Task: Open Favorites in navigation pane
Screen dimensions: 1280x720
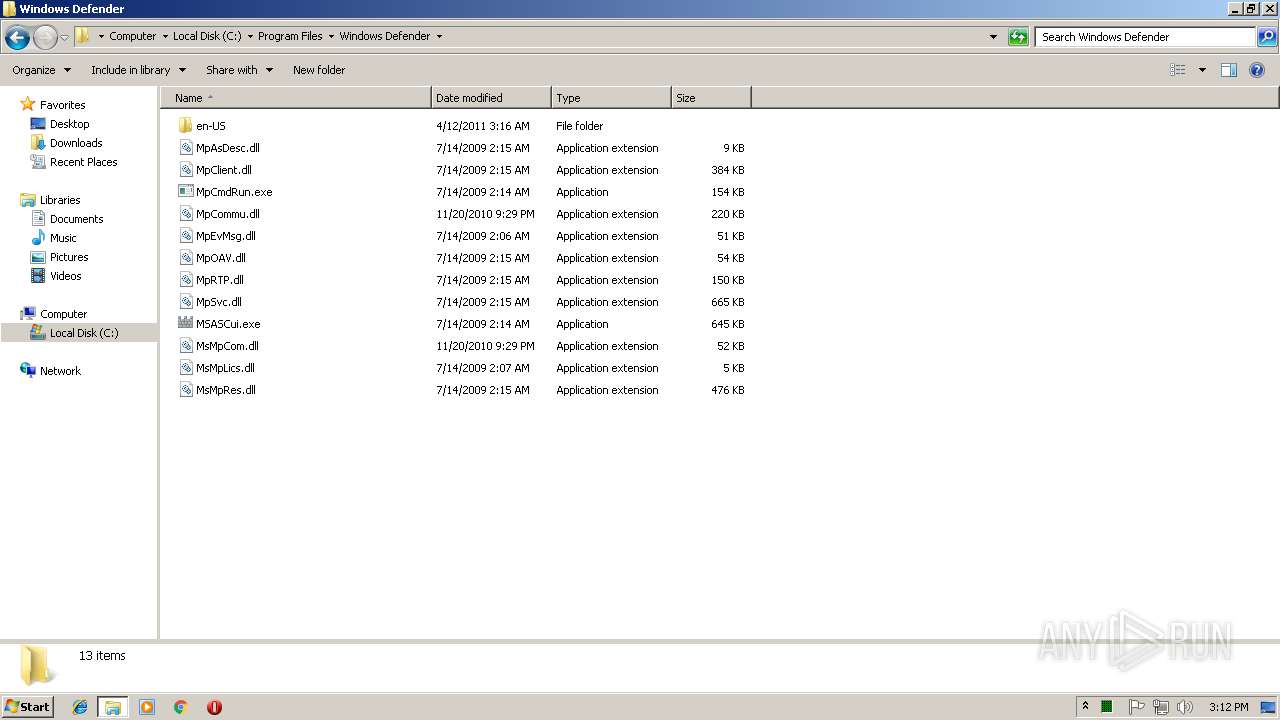Action: pyautogui.click(x=62, y=105)
